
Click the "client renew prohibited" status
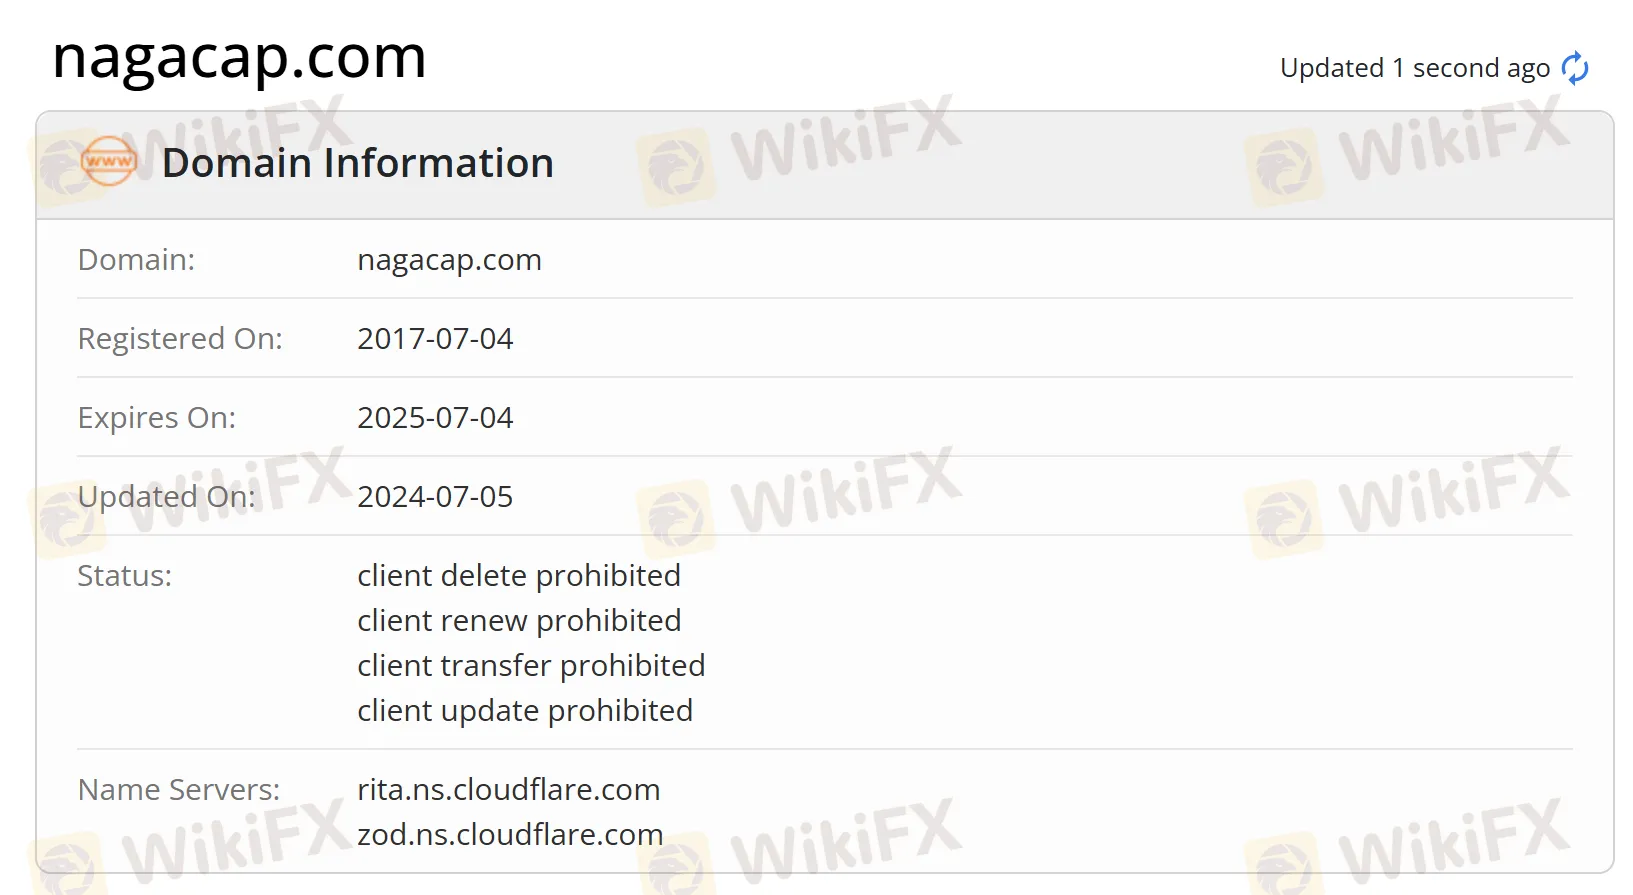click(x=519, y=621)
